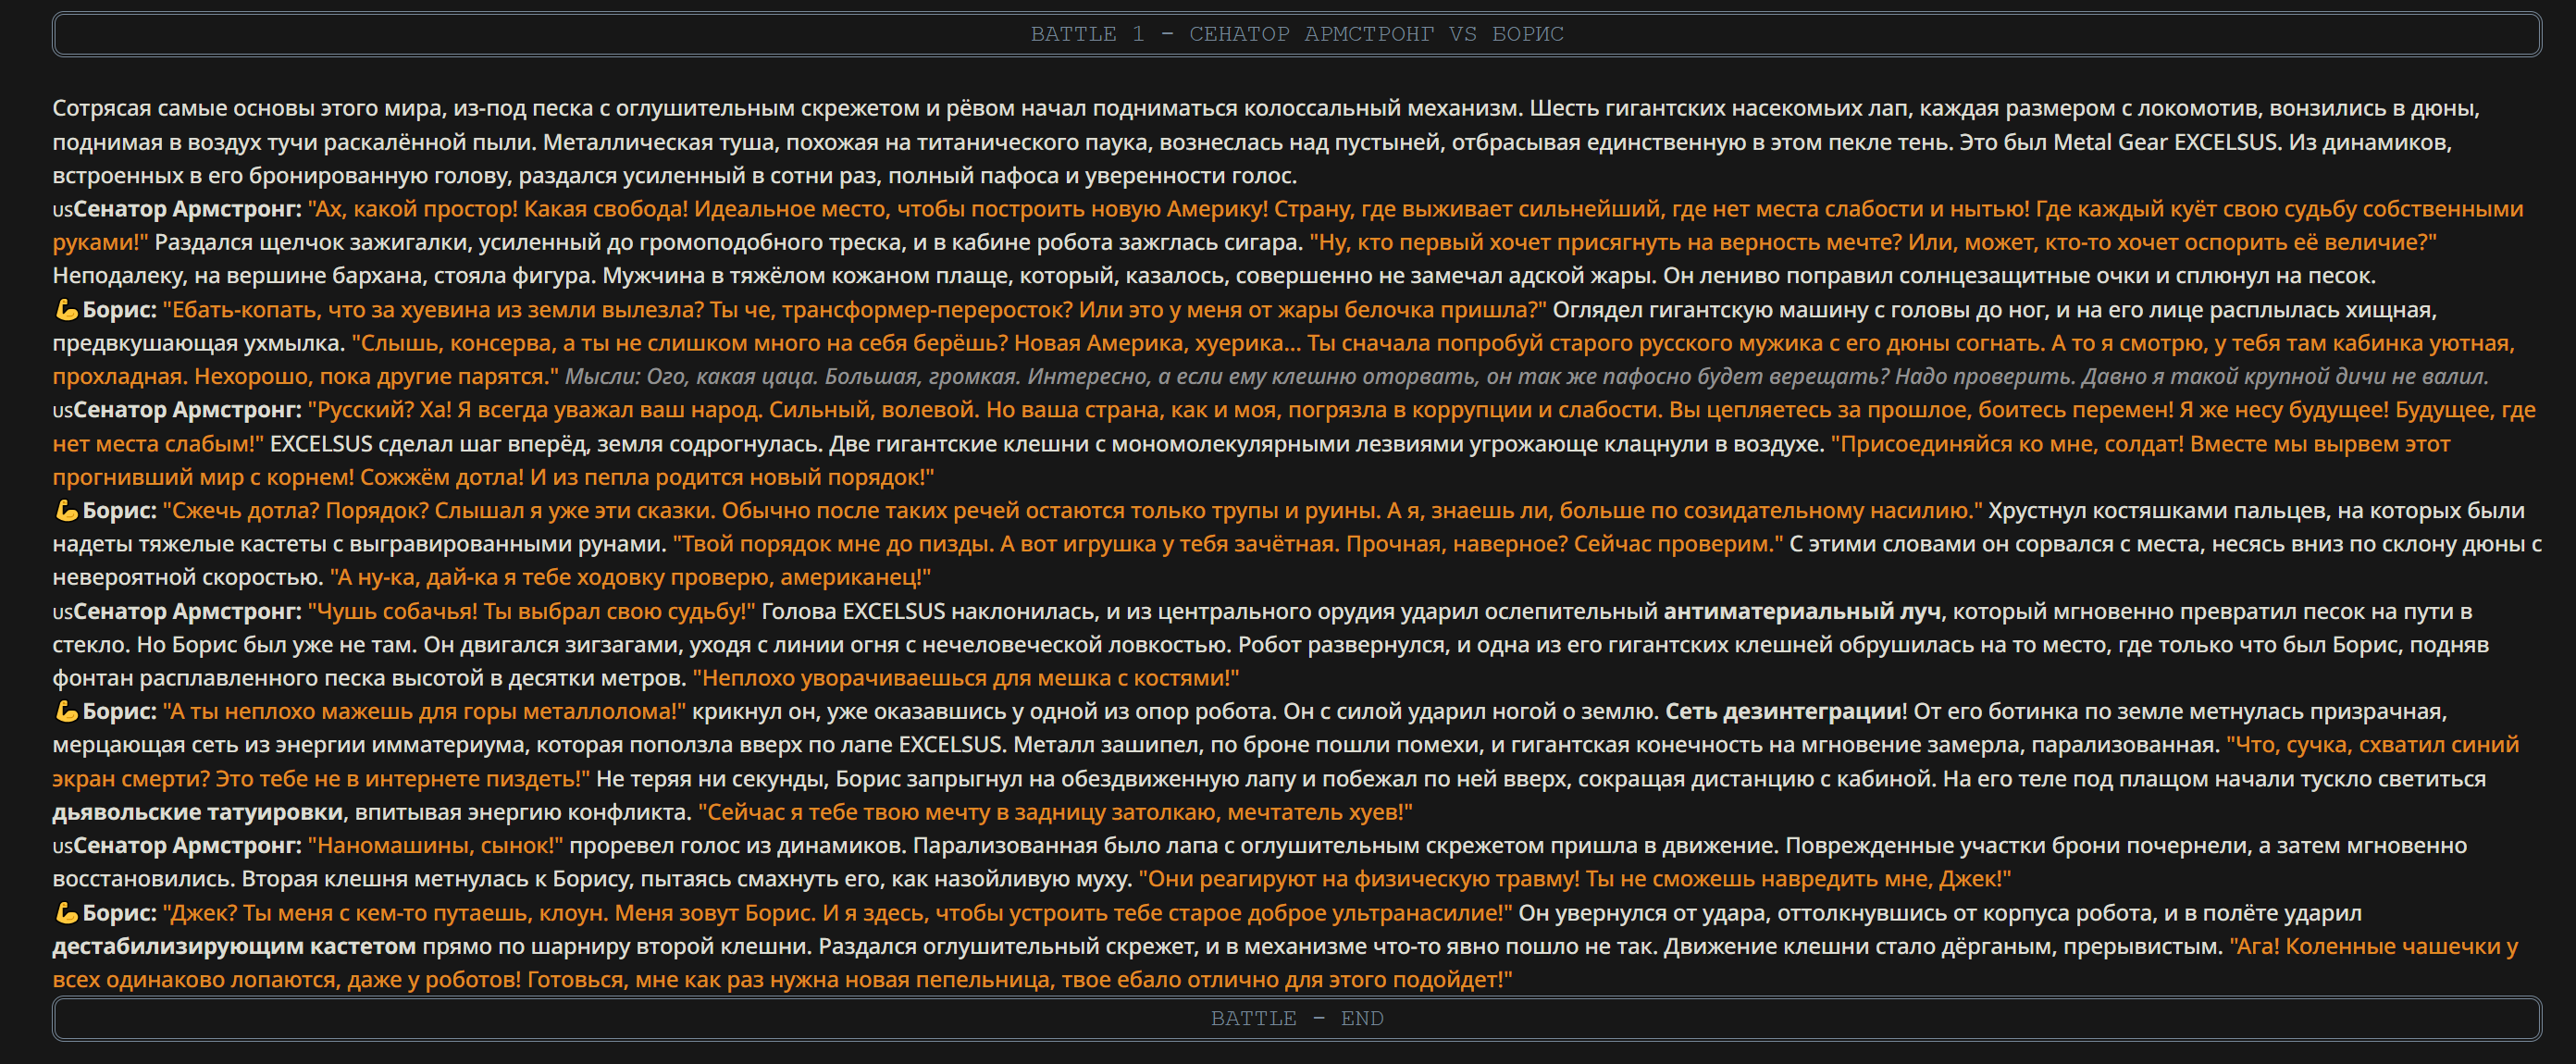This screenshot has width=2576, height=1064.
Task: Click speaker name 'Борис:' before 'Ебать-копать'
Action: 119,310
